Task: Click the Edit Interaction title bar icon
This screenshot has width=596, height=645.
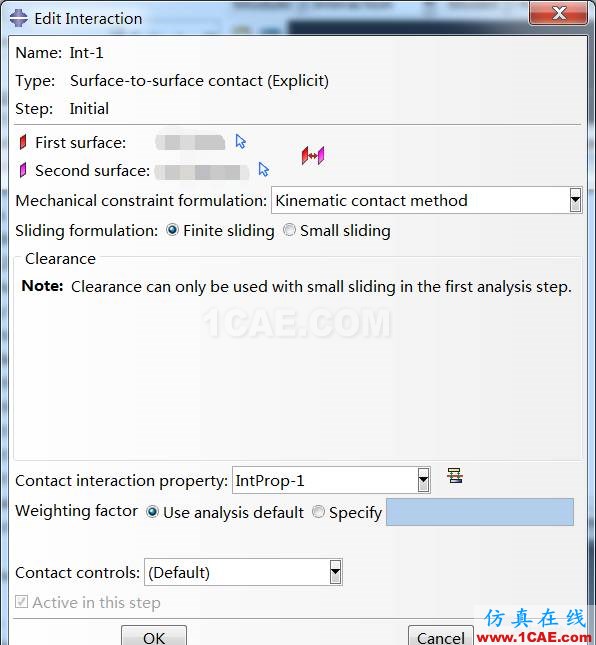Action: (19, 19)
